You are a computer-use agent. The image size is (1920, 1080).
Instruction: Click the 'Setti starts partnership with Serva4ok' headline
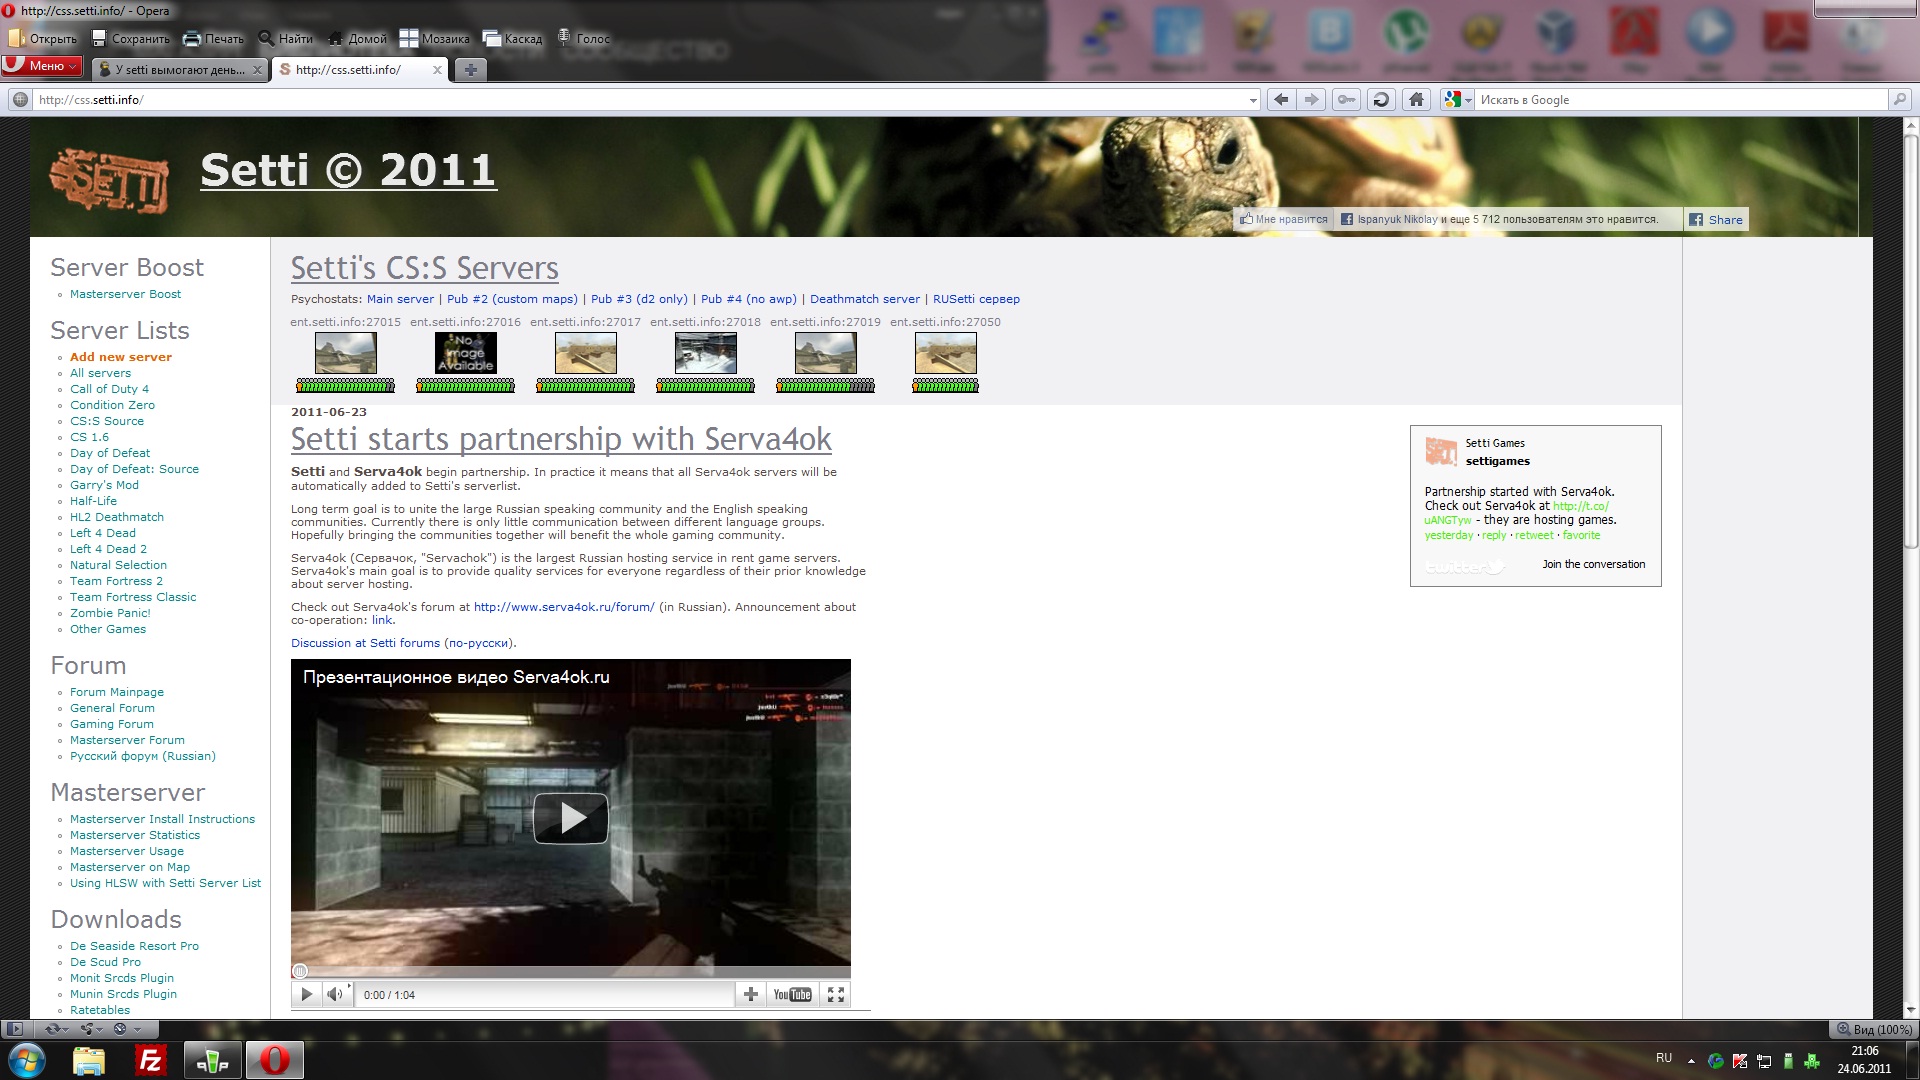561,439
